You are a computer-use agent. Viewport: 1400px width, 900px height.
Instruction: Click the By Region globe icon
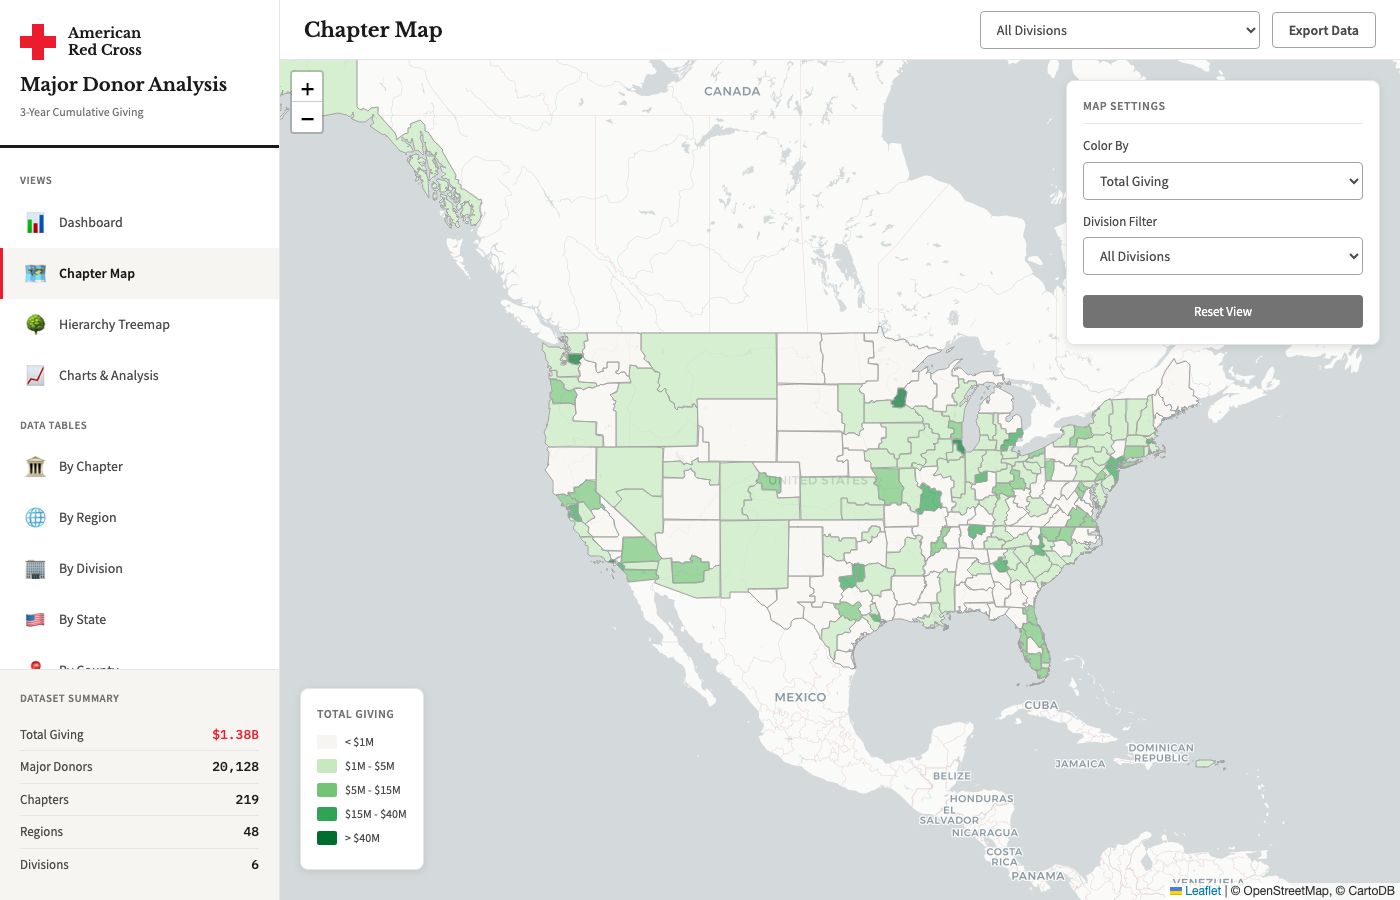(36, 518)
